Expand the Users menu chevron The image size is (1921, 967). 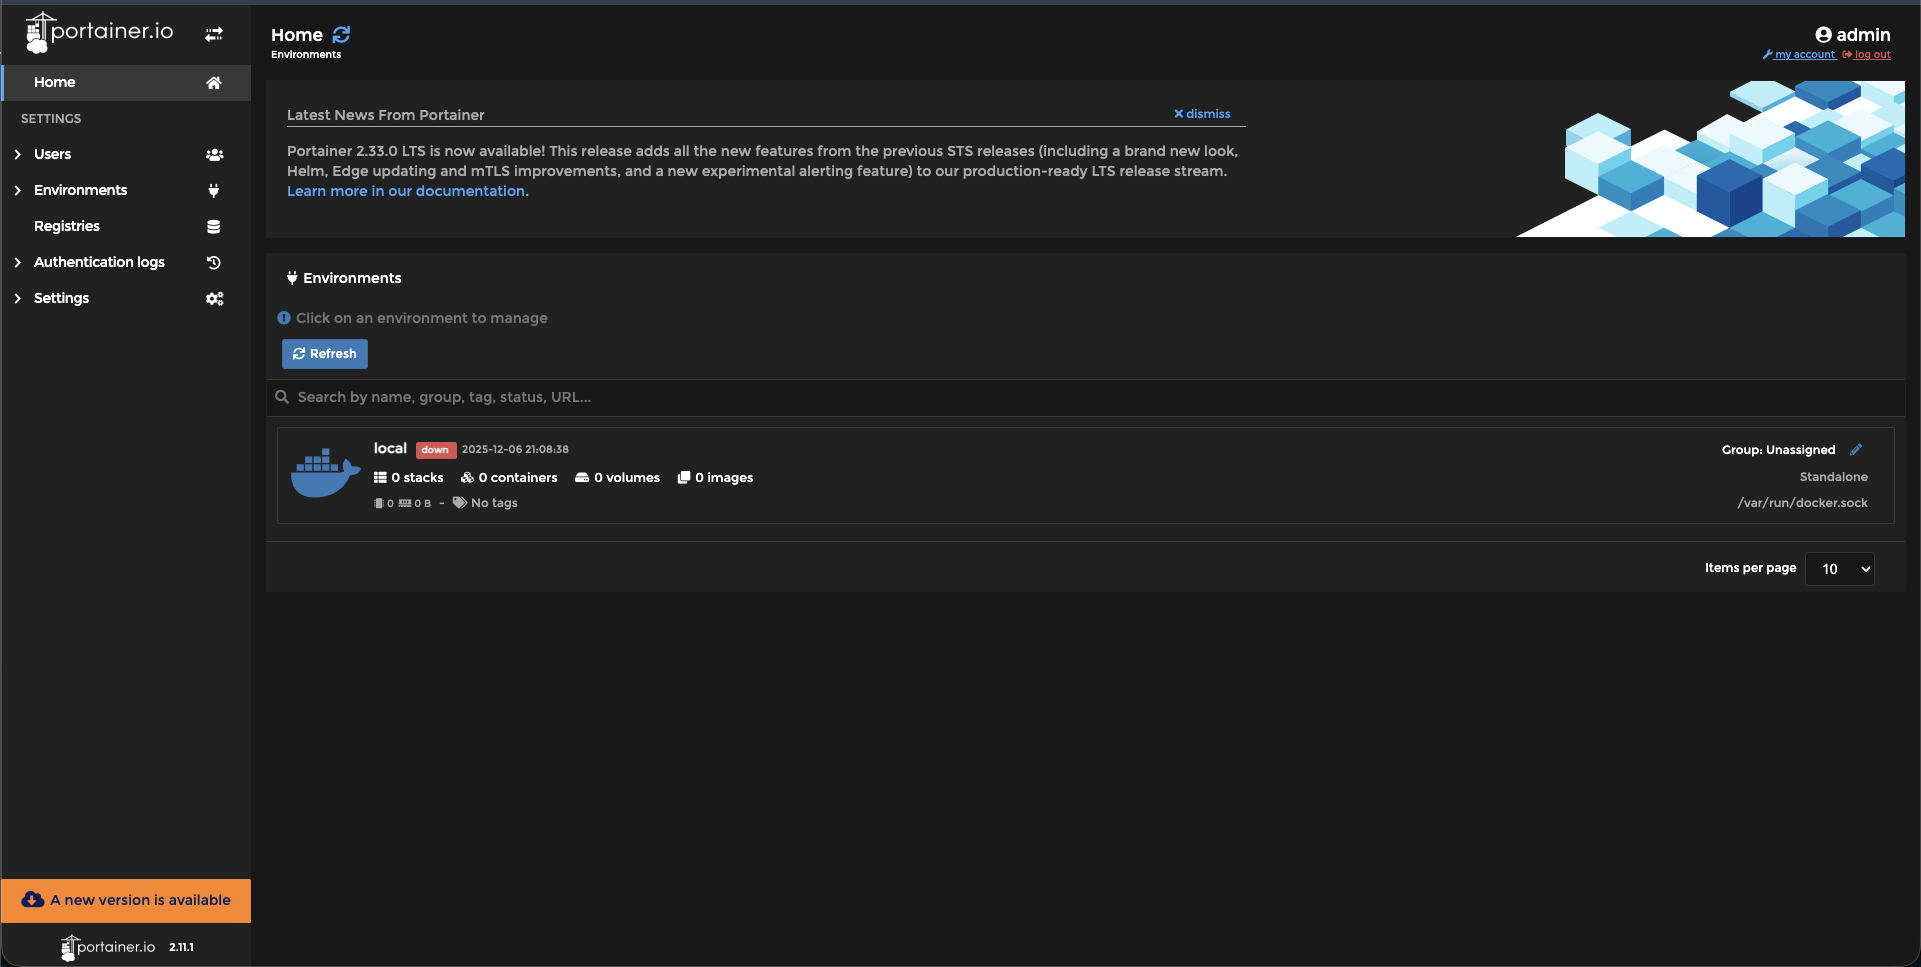pyautogui.click(x=17, y=155)
